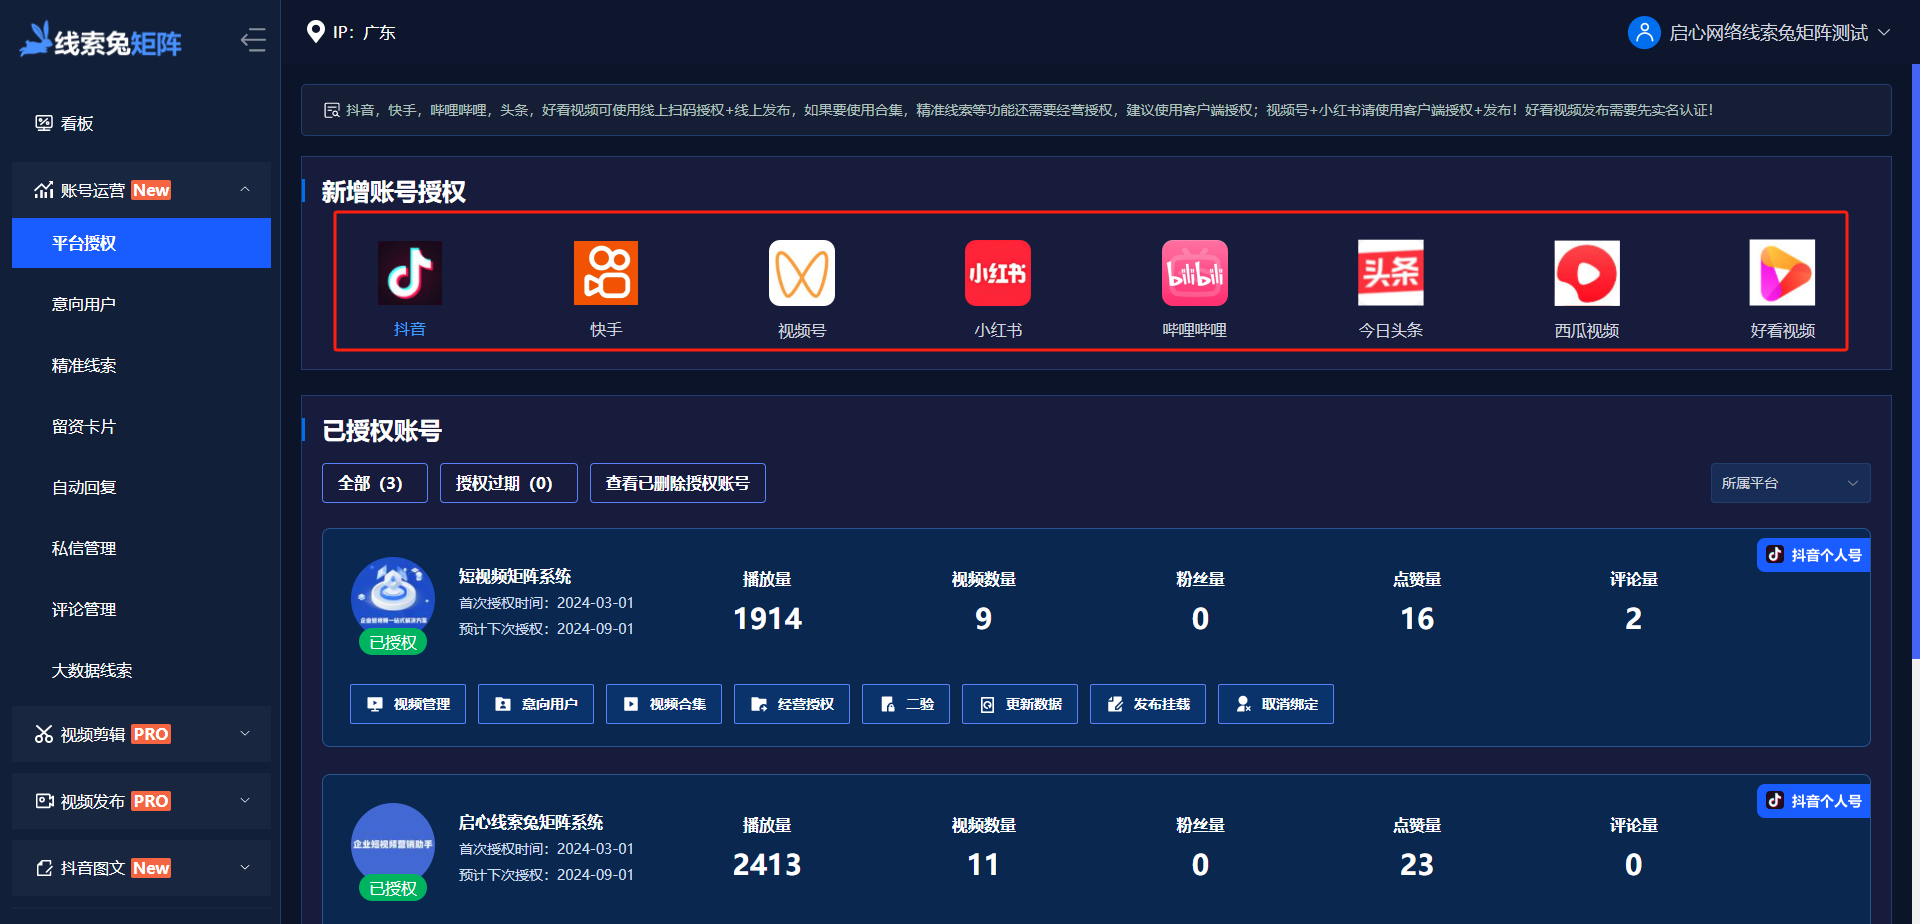
Task: Click the Douyin (抖音) platform icon
Action: (409, 273)
